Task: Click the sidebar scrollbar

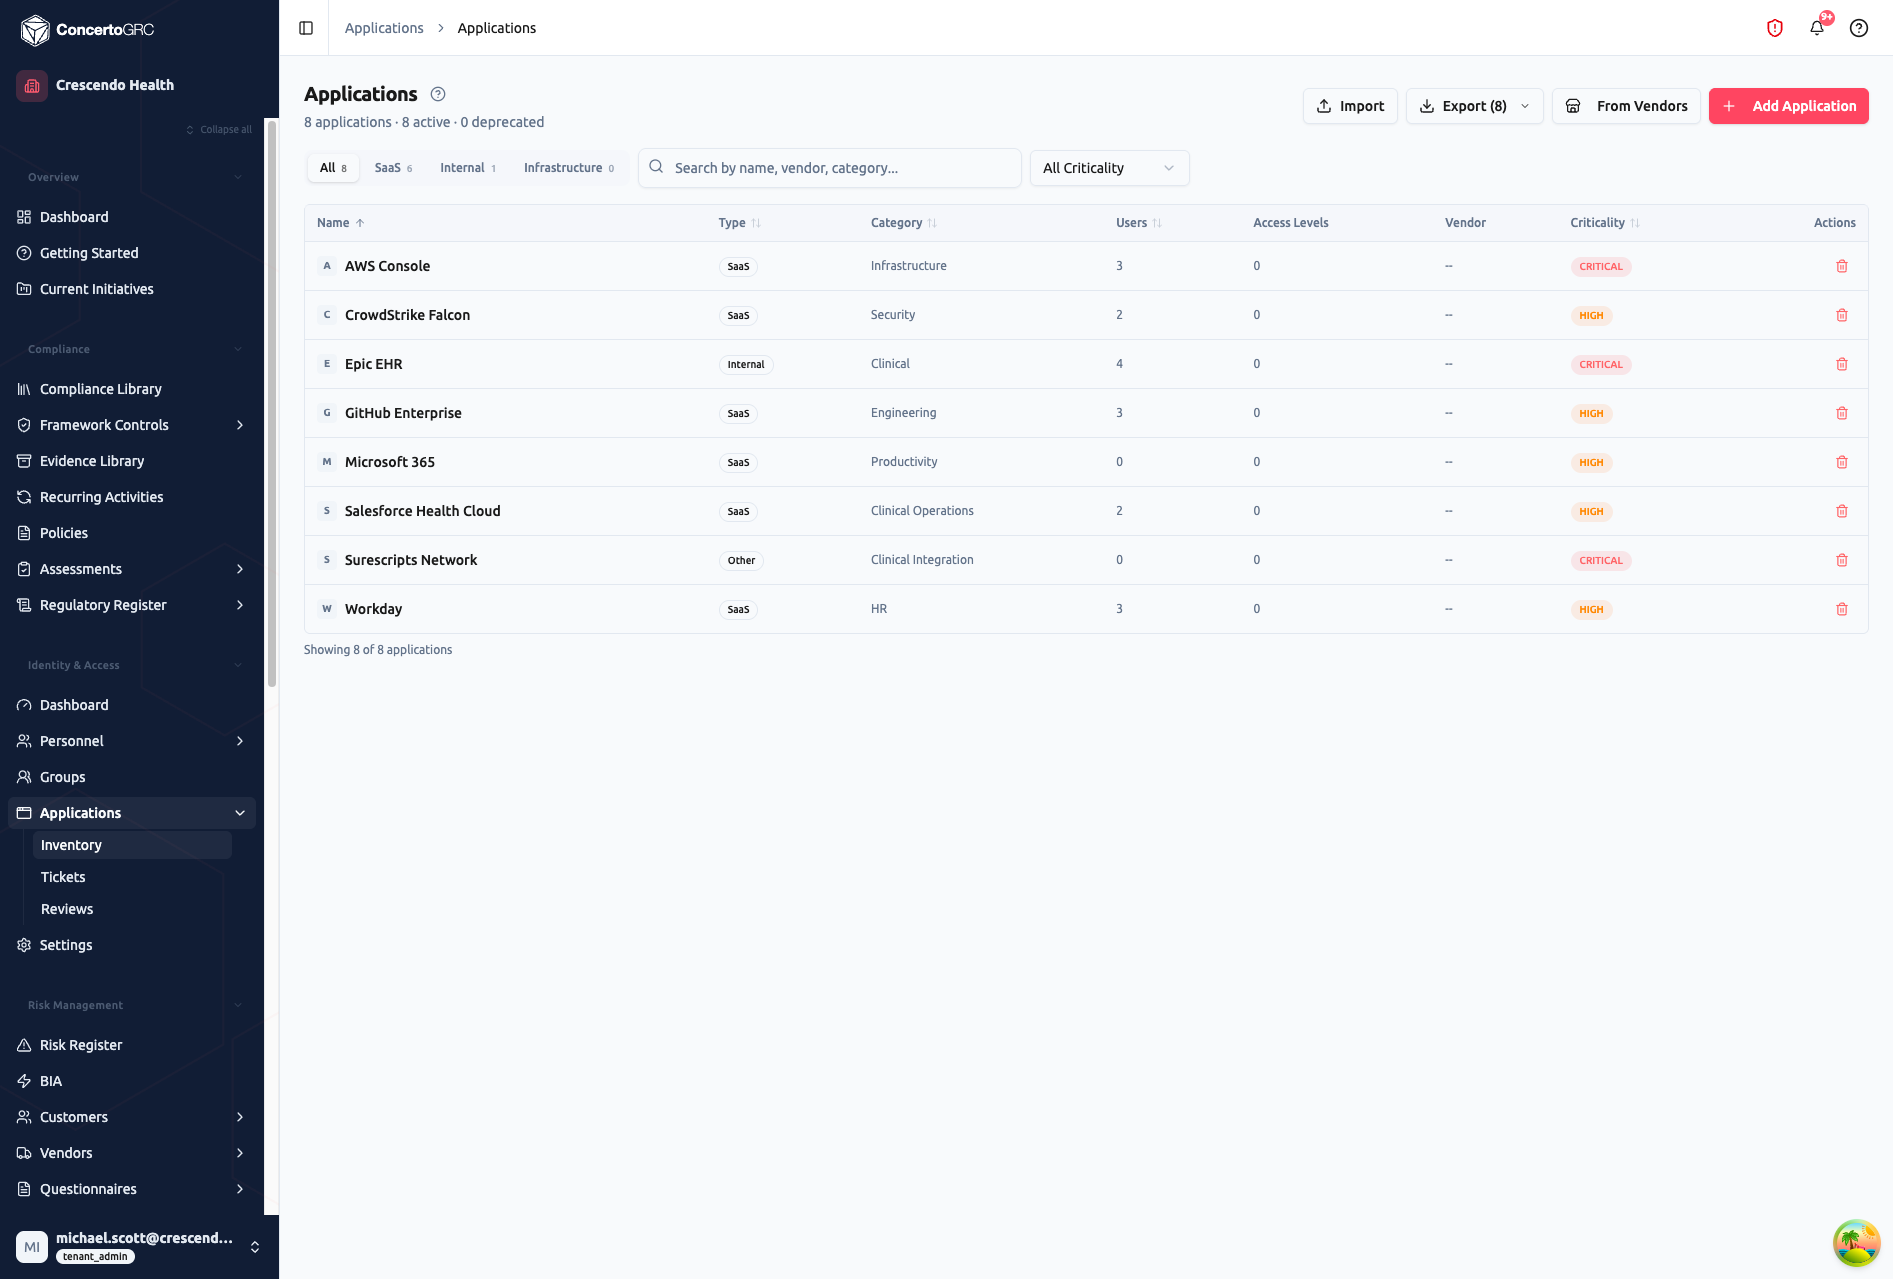Action: 271,405
